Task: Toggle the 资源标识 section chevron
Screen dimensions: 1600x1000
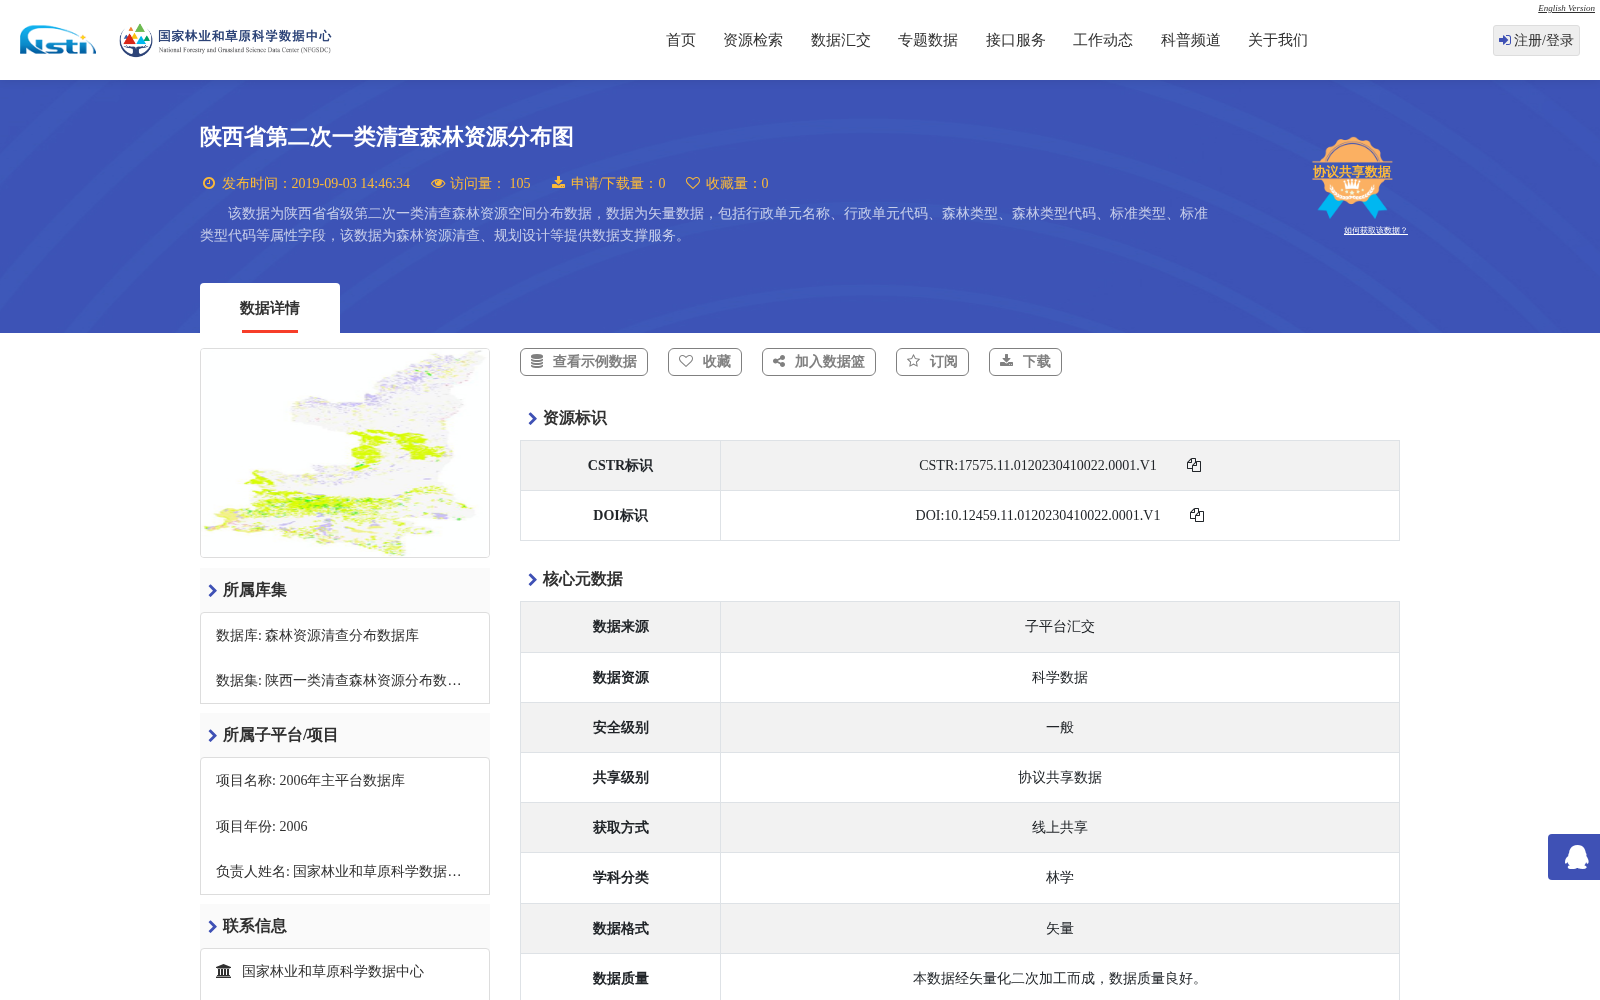Action: click(x=532, y=419)
